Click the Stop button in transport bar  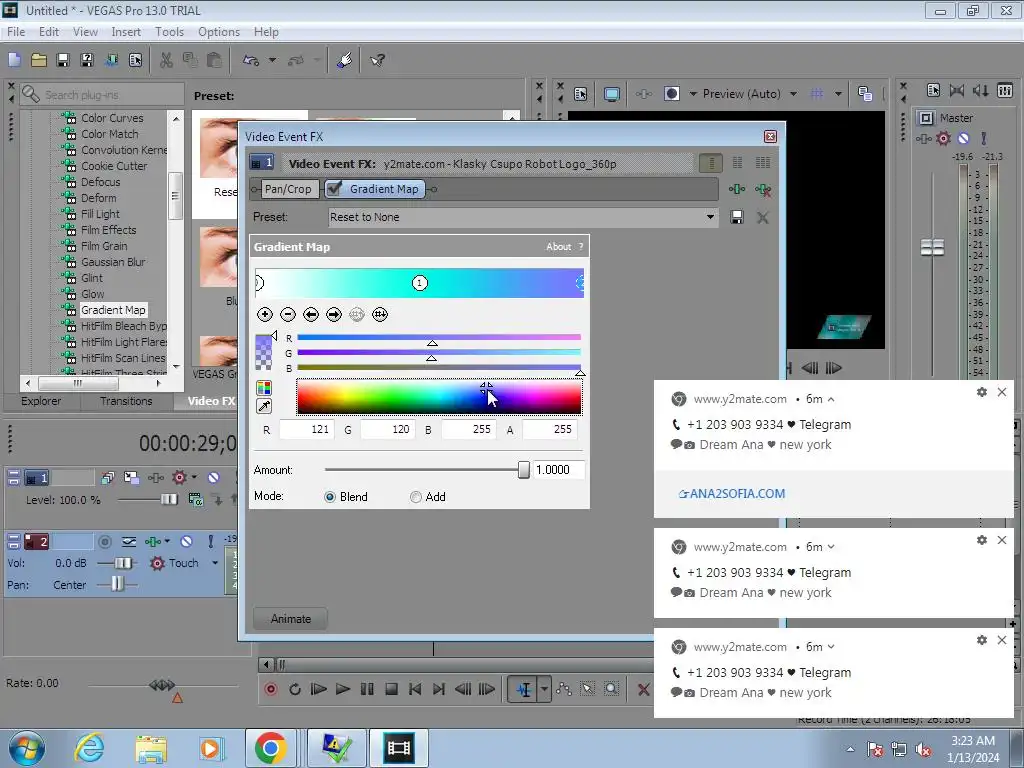[391, 689]
